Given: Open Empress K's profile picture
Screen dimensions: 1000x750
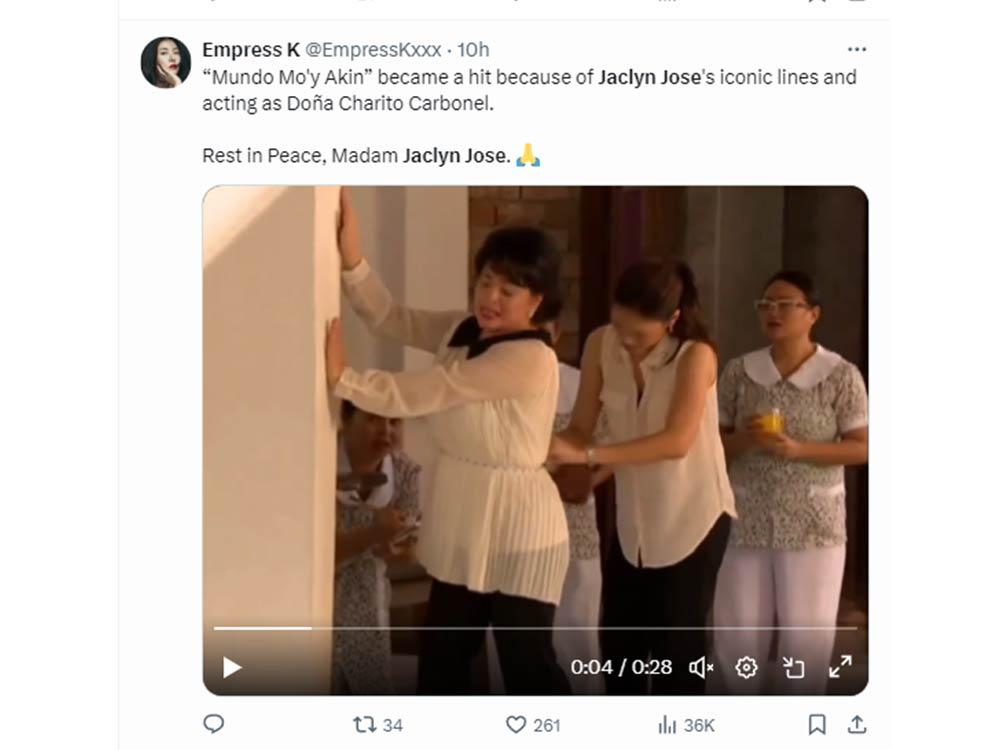Looking at the screenshot, I should (166, 63).
